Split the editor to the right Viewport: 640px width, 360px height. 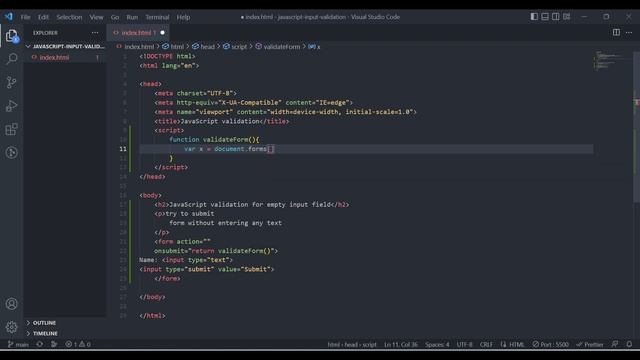(x=616, y=32)
